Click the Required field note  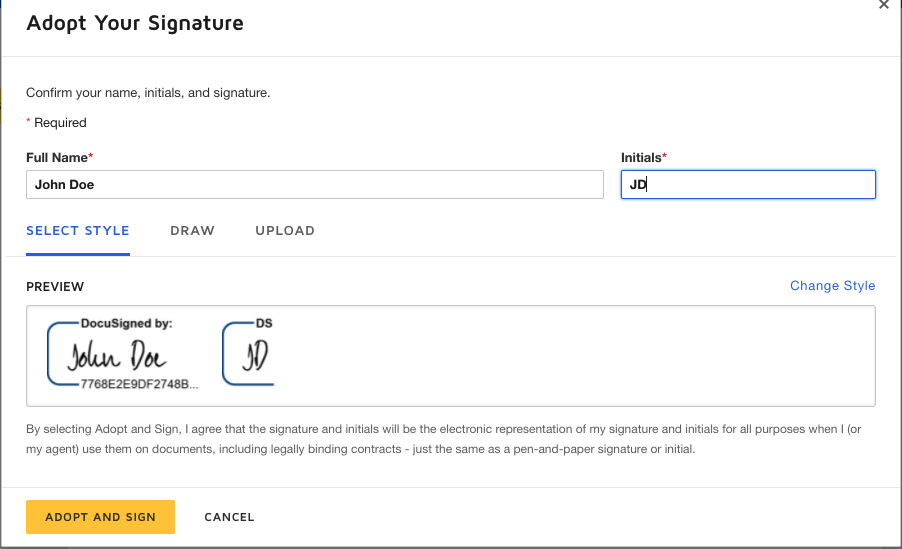tap(60, 123)
